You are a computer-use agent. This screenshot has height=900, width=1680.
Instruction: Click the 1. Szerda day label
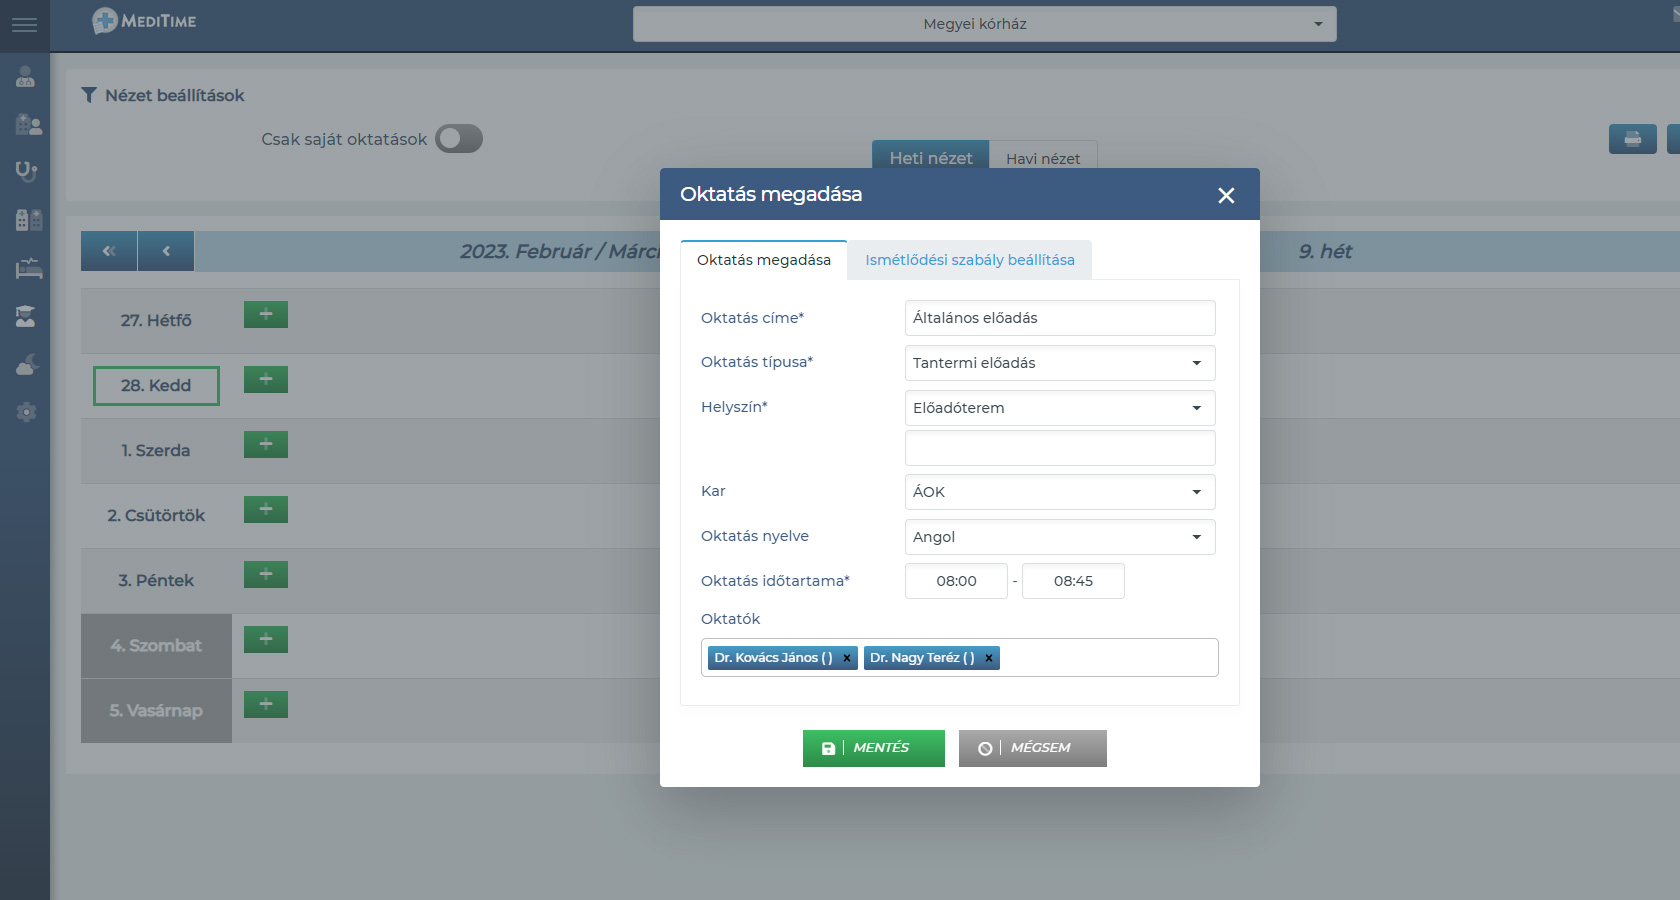[156, 450]
